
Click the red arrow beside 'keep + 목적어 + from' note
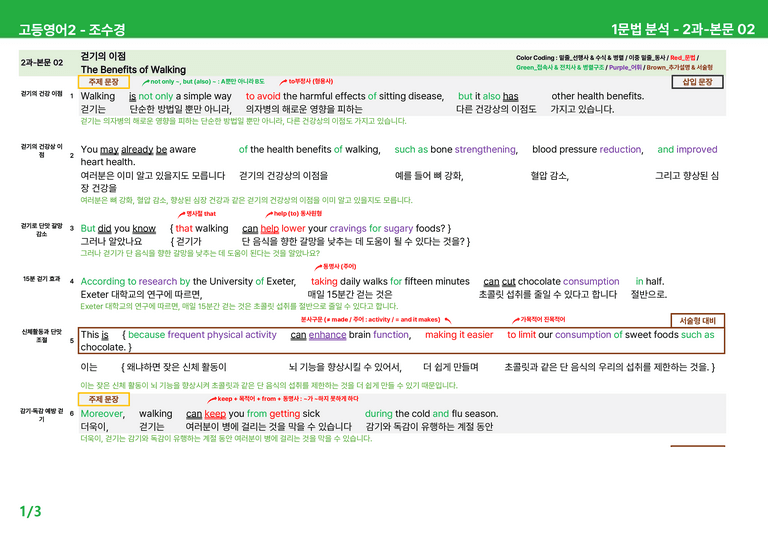pos(212,400)
